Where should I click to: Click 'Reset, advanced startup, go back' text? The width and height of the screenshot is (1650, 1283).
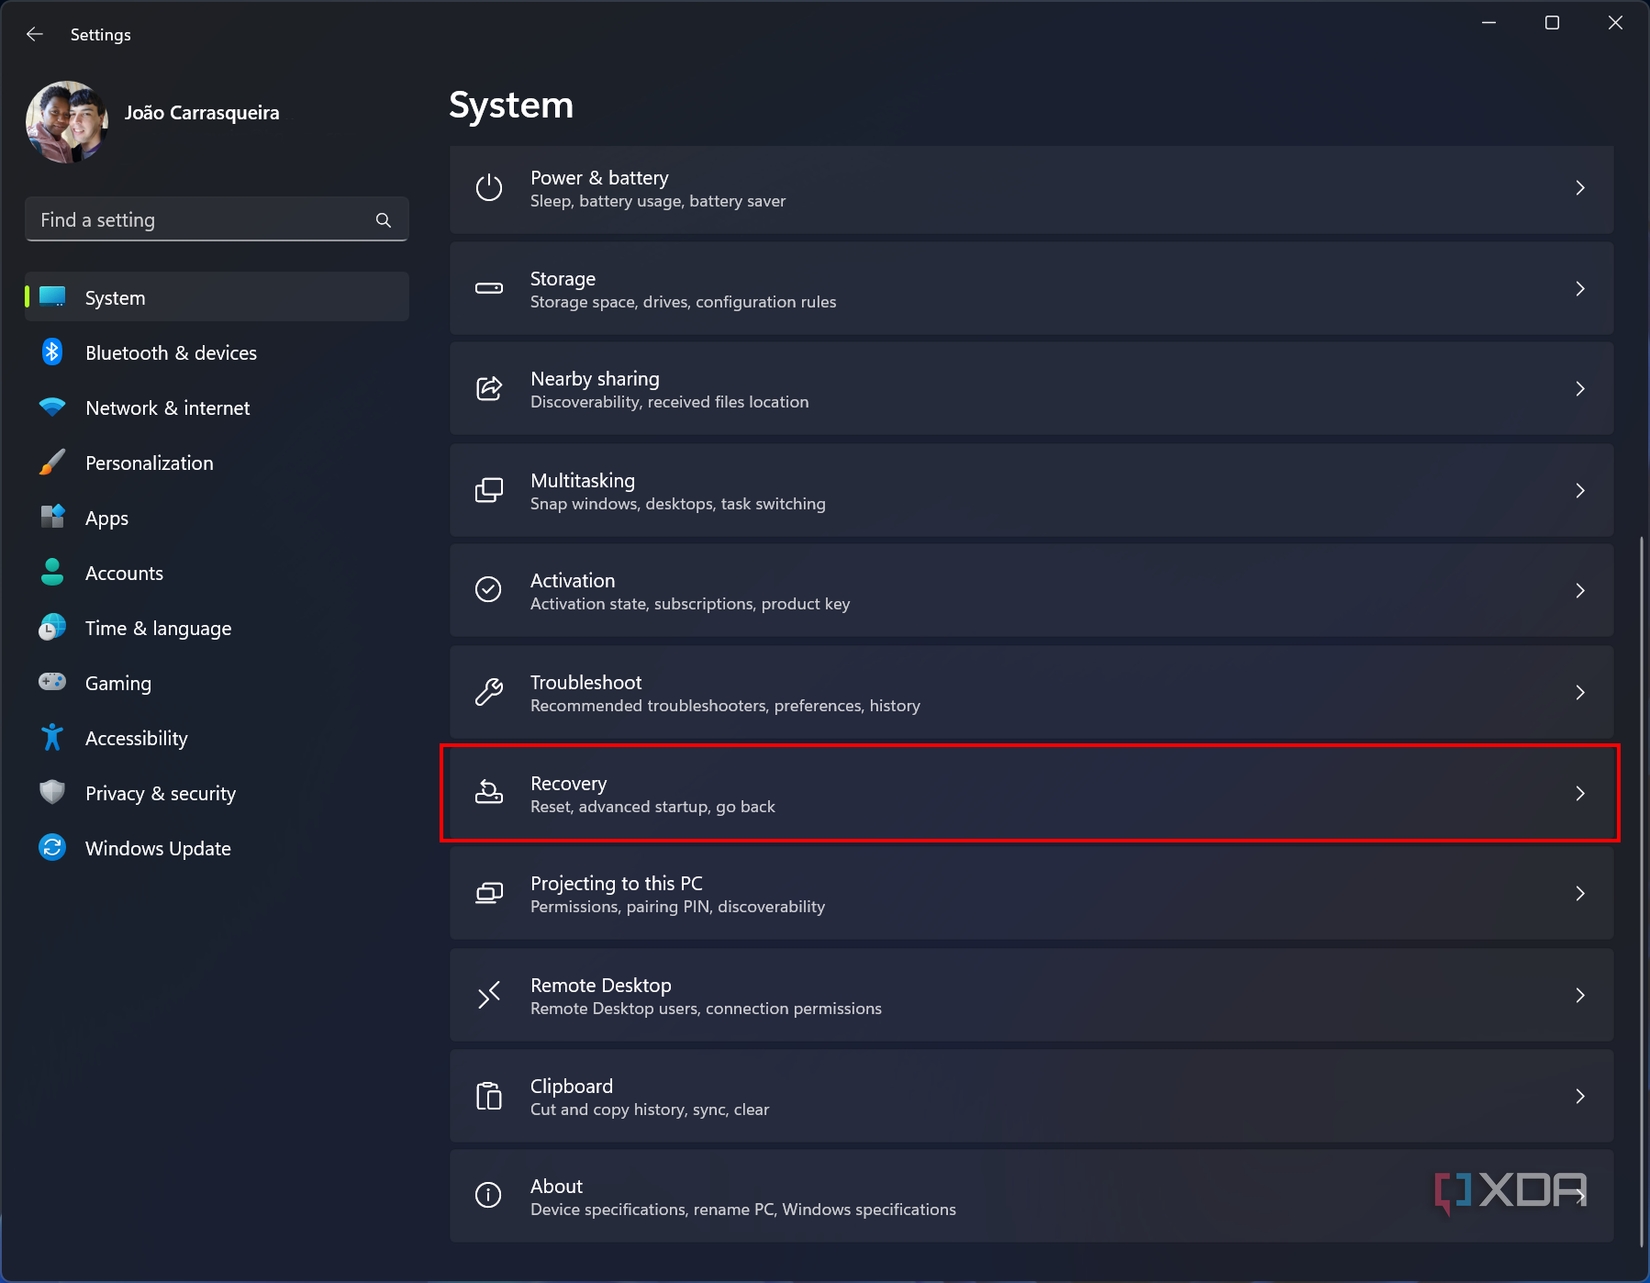(652, 806)
